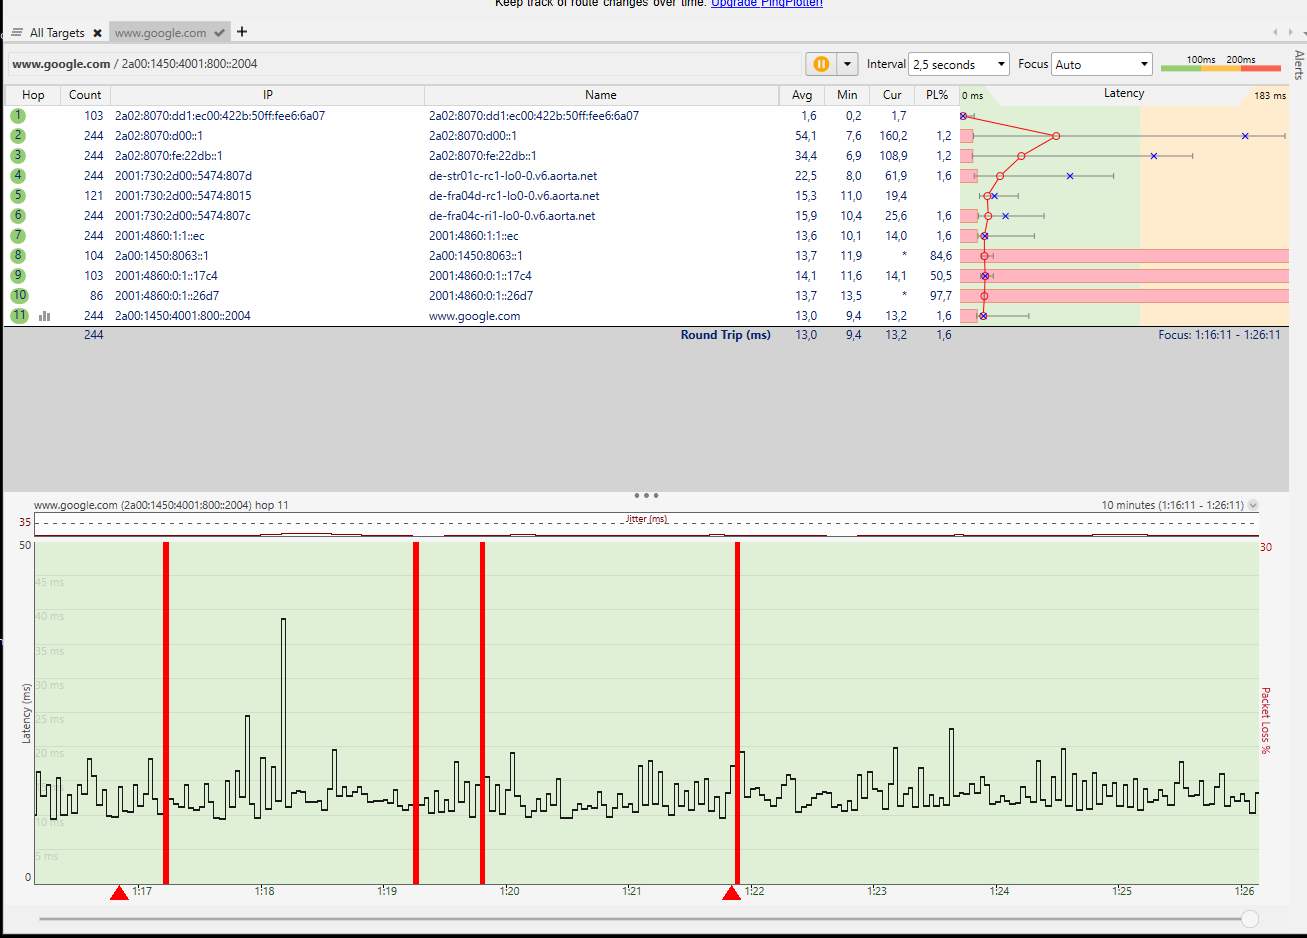This screenshot has height=938, width=1307.
Task: Click IP 2001:4860:0:1::17c4 in hop 9
Action: [166, 276]
